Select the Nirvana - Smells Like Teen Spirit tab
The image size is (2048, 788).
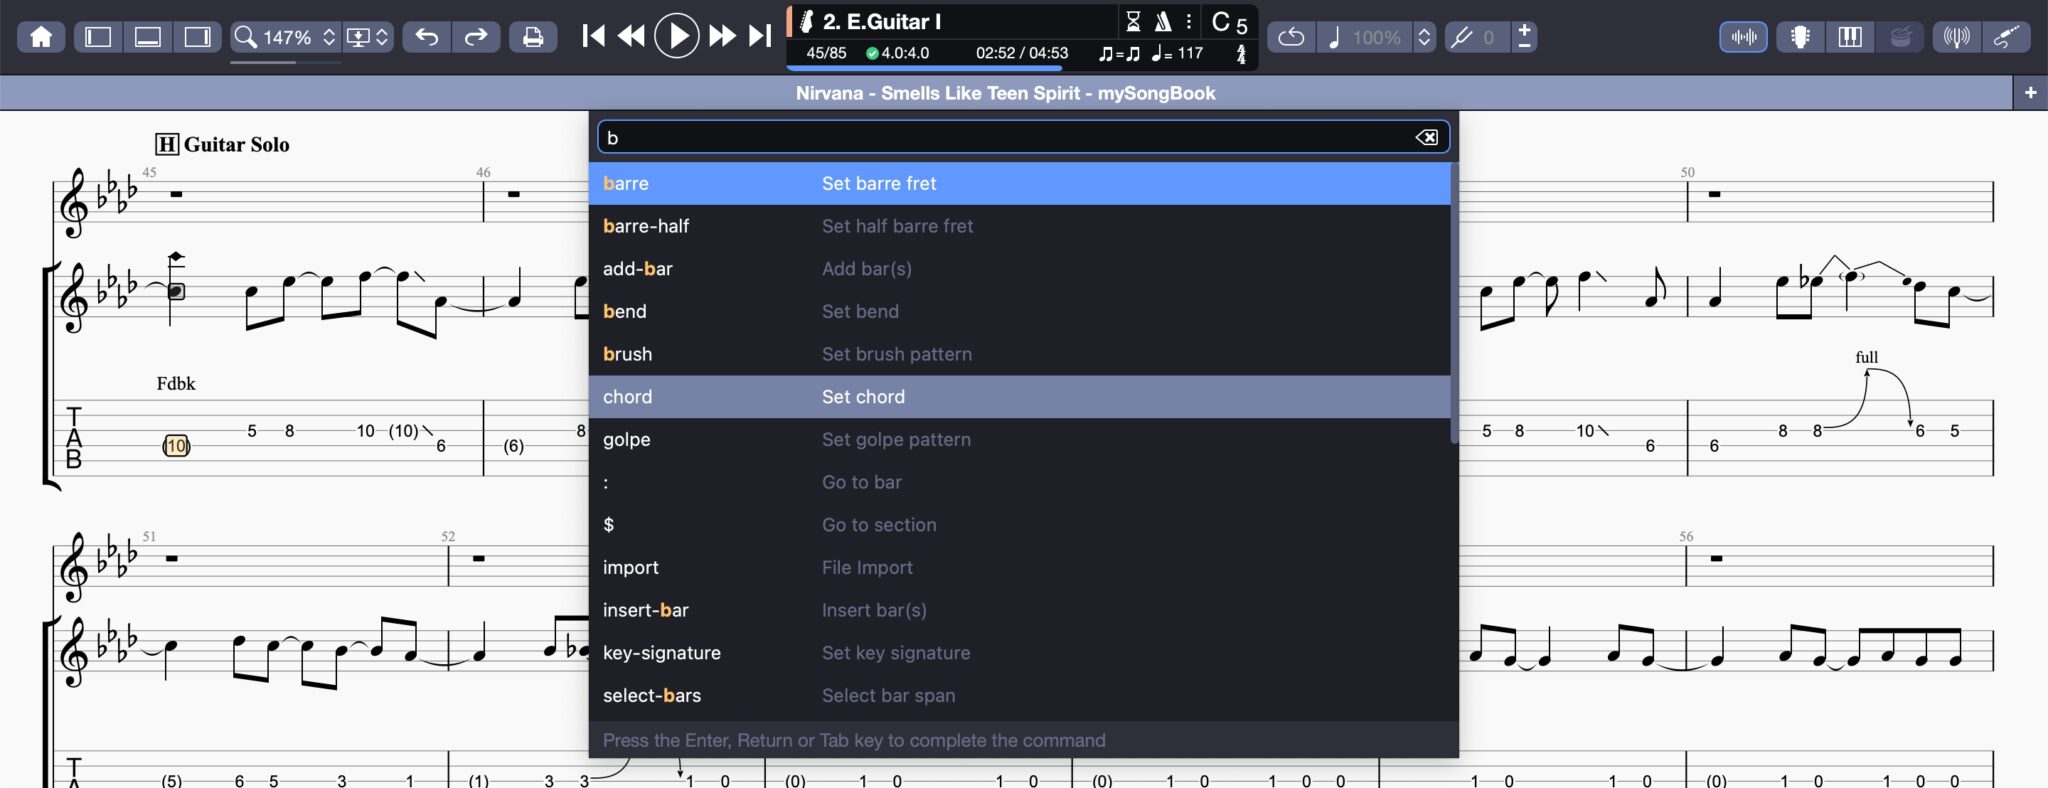pos(1006,93)
